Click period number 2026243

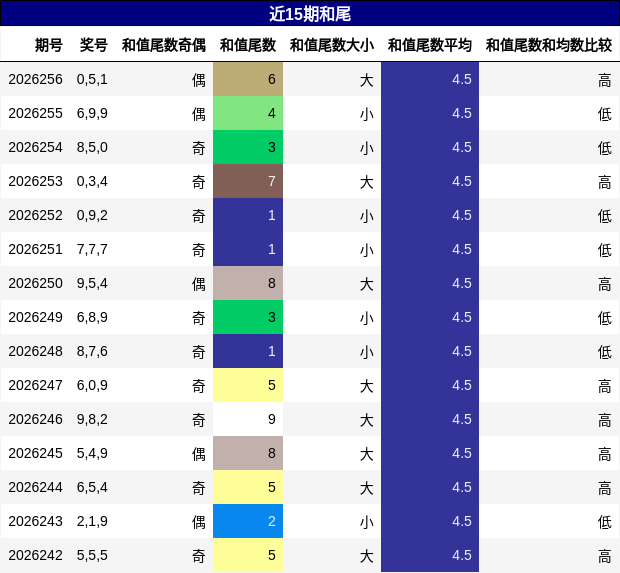pyautogui.click(x=35, y=521)
